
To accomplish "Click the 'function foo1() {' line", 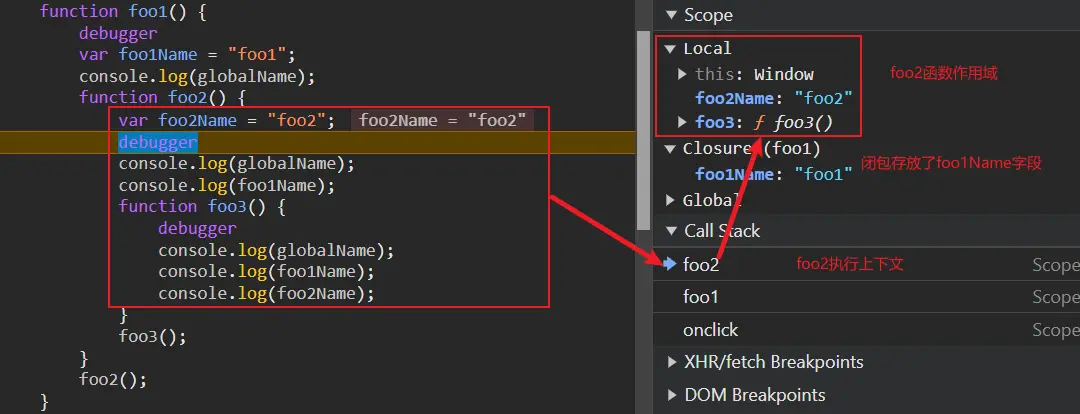I will coord(123,11).
